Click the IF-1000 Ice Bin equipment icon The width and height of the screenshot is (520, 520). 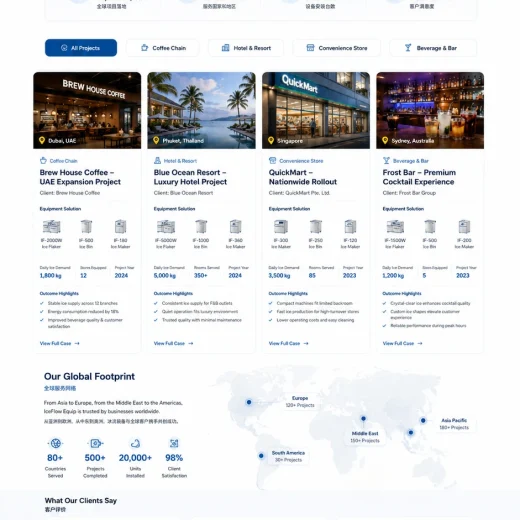point(201,227)
